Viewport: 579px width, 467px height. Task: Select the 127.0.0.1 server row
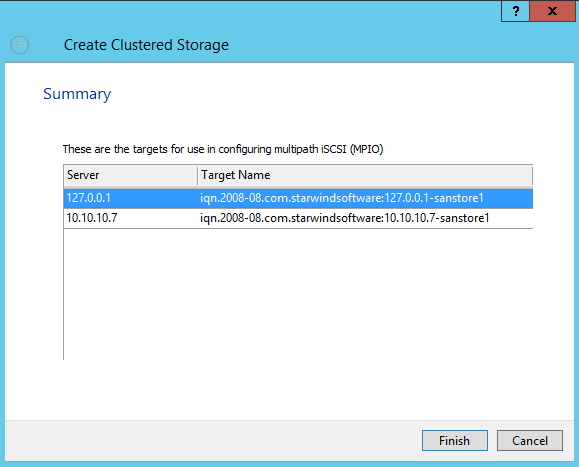click(298, 198)
